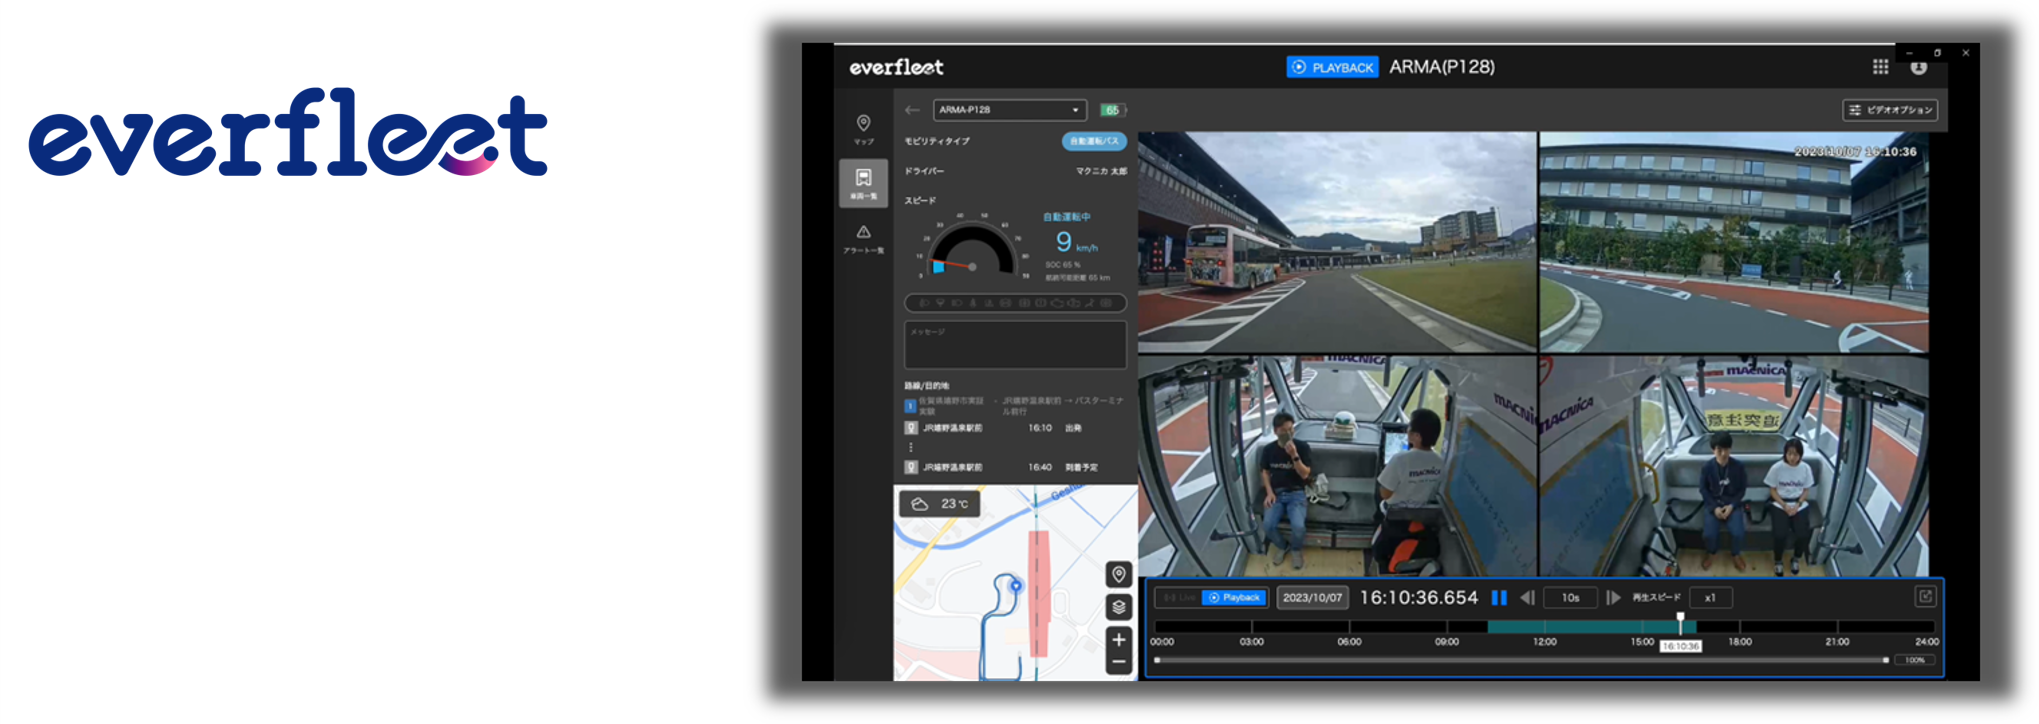2039x724 pixels.
Task: Select the vehicle list sidebar icon
Action: coord(863,183)
